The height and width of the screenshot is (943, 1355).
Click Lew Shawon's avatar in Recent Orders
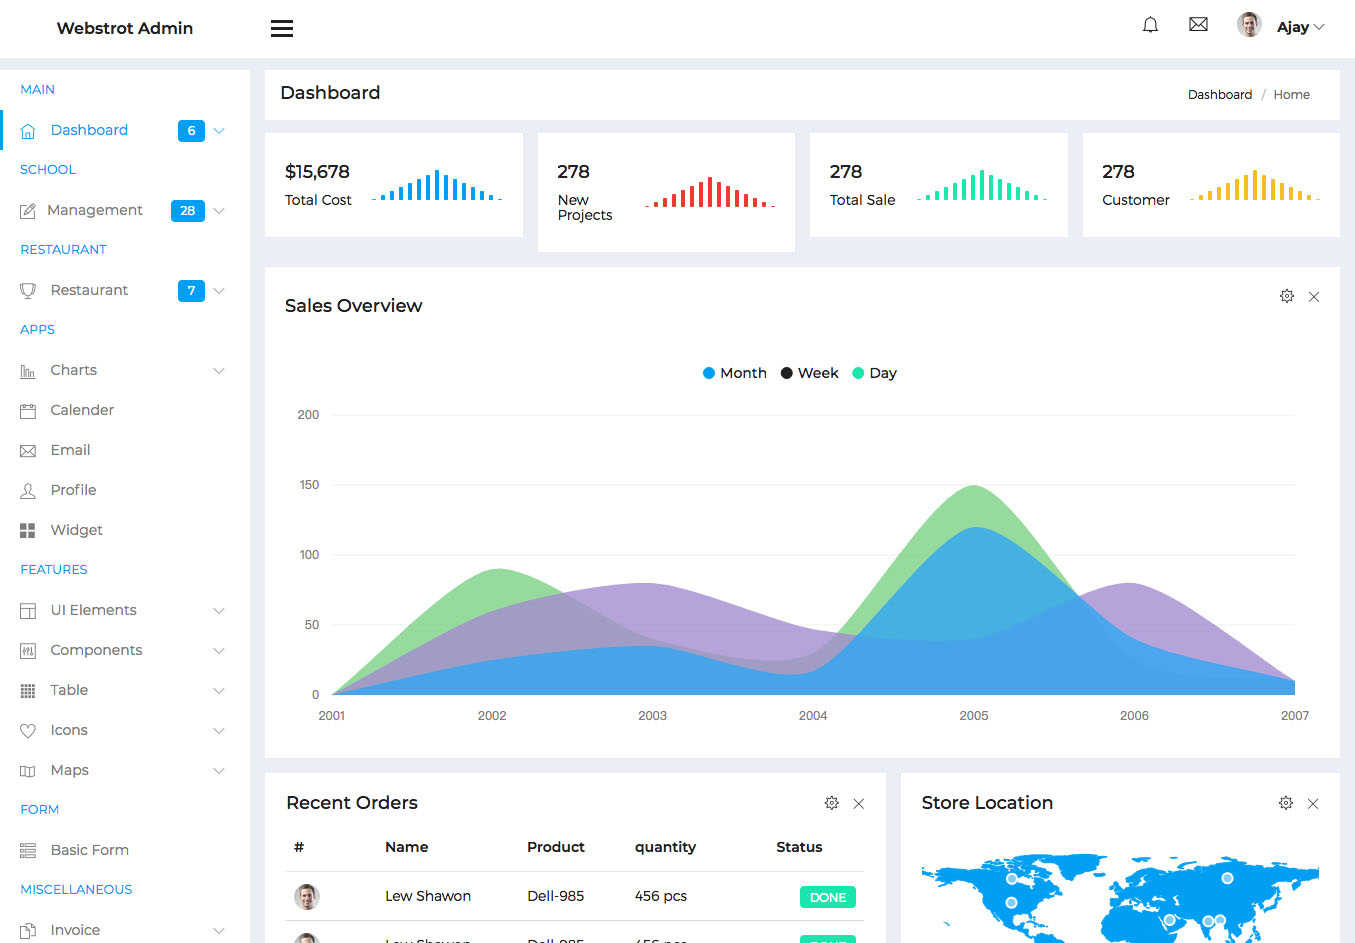click(307, 897)
